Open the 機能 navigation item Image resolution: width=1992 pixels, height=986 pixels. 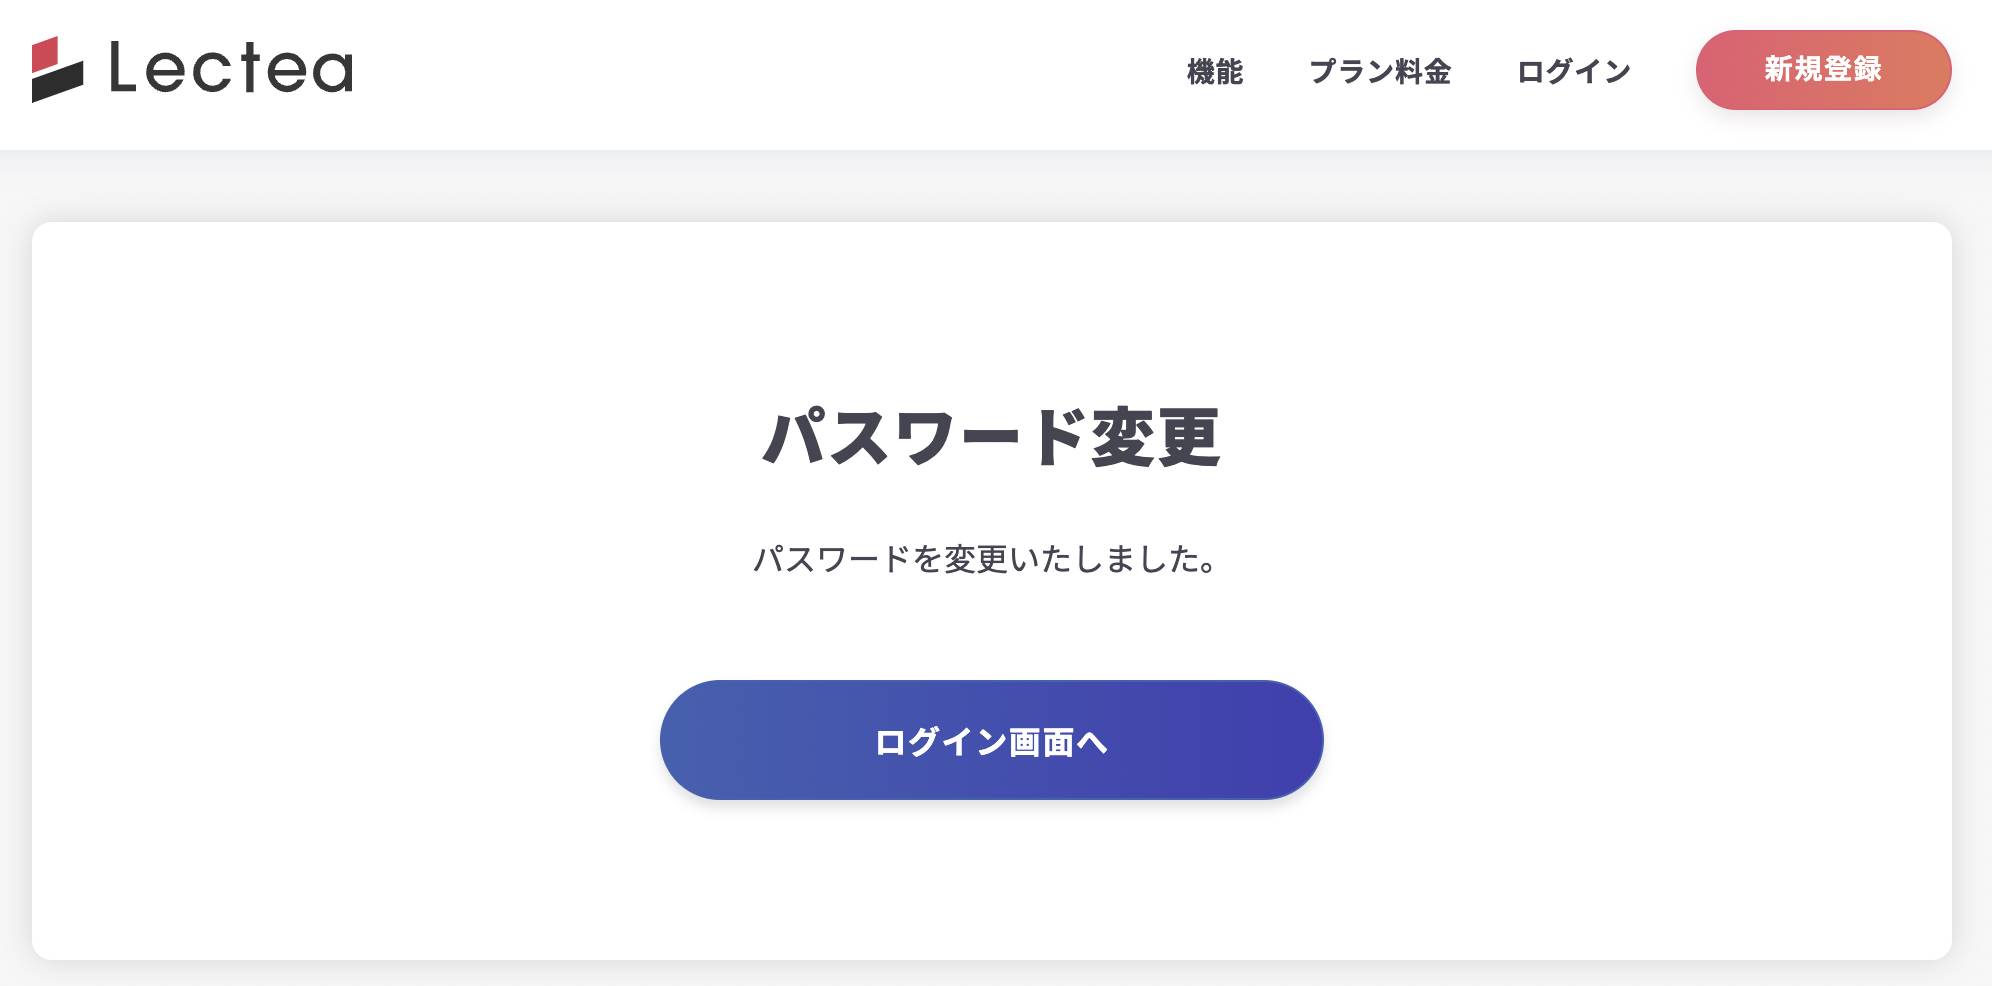(1214, 71)
